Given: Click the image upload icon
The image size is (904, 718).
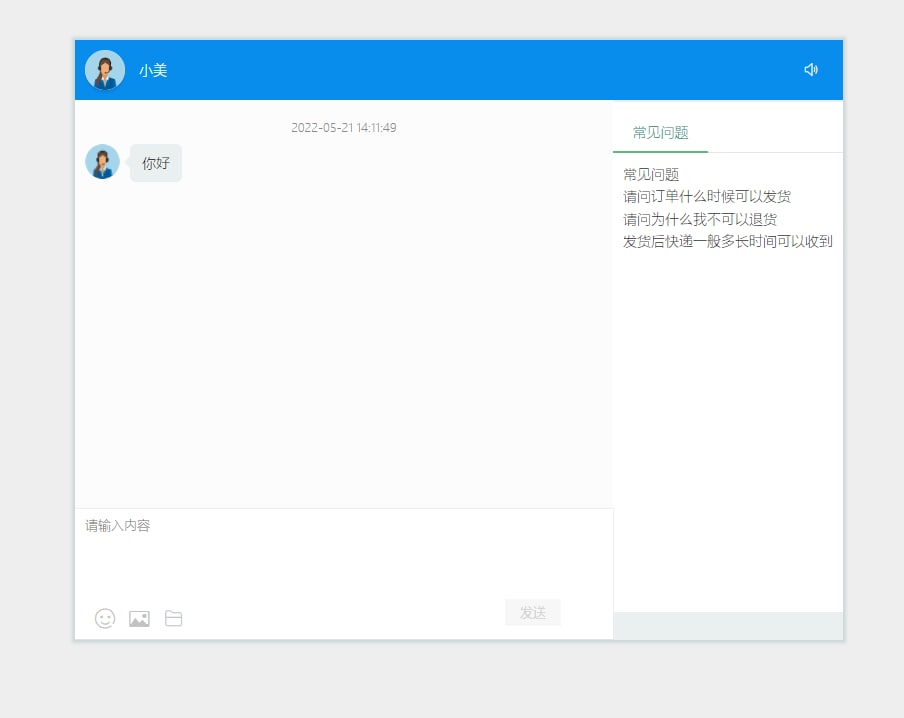Looking at the screenshot, I should [x=139, y=618].
